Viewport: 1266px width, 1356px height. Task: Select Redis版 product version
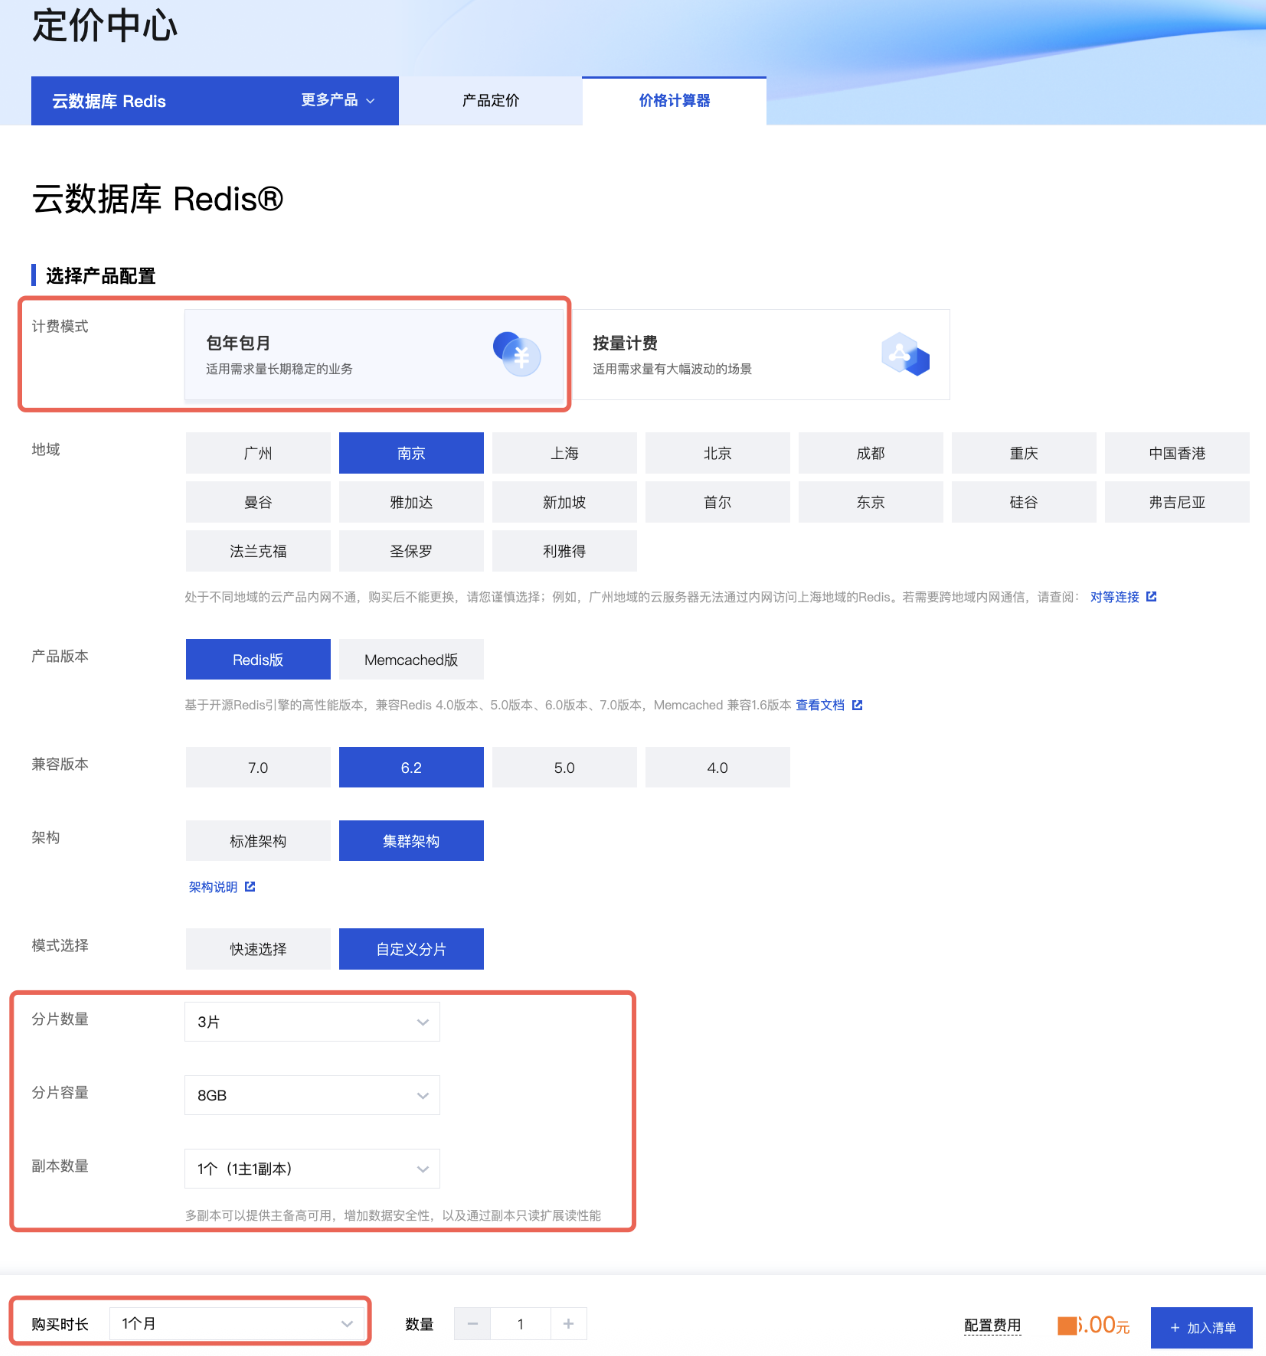pyautogui.click(x=258, y=660)
